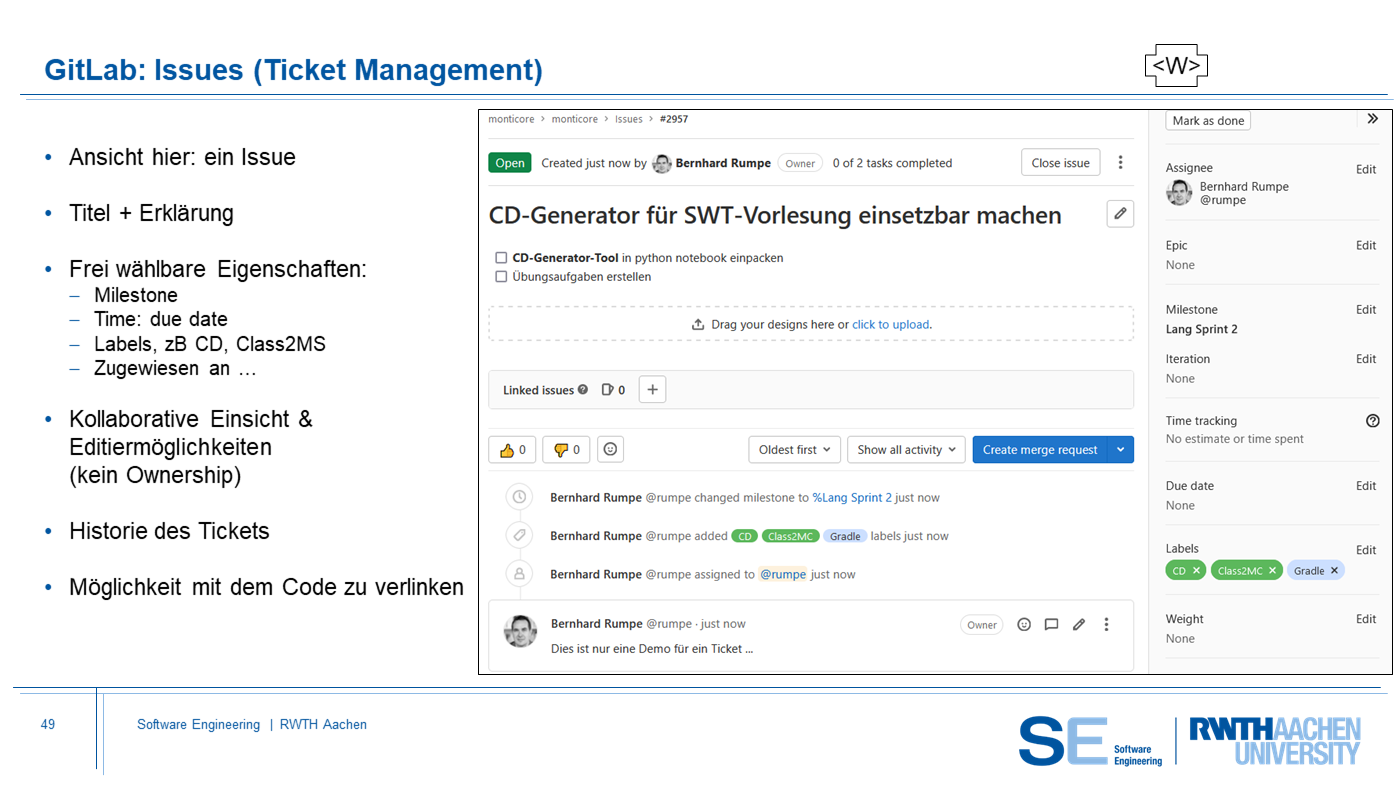The width and height of the screenshot is (1400, 788).
Task: Add an emoji reaction below the linked issues
Action: tap(611, 450)
